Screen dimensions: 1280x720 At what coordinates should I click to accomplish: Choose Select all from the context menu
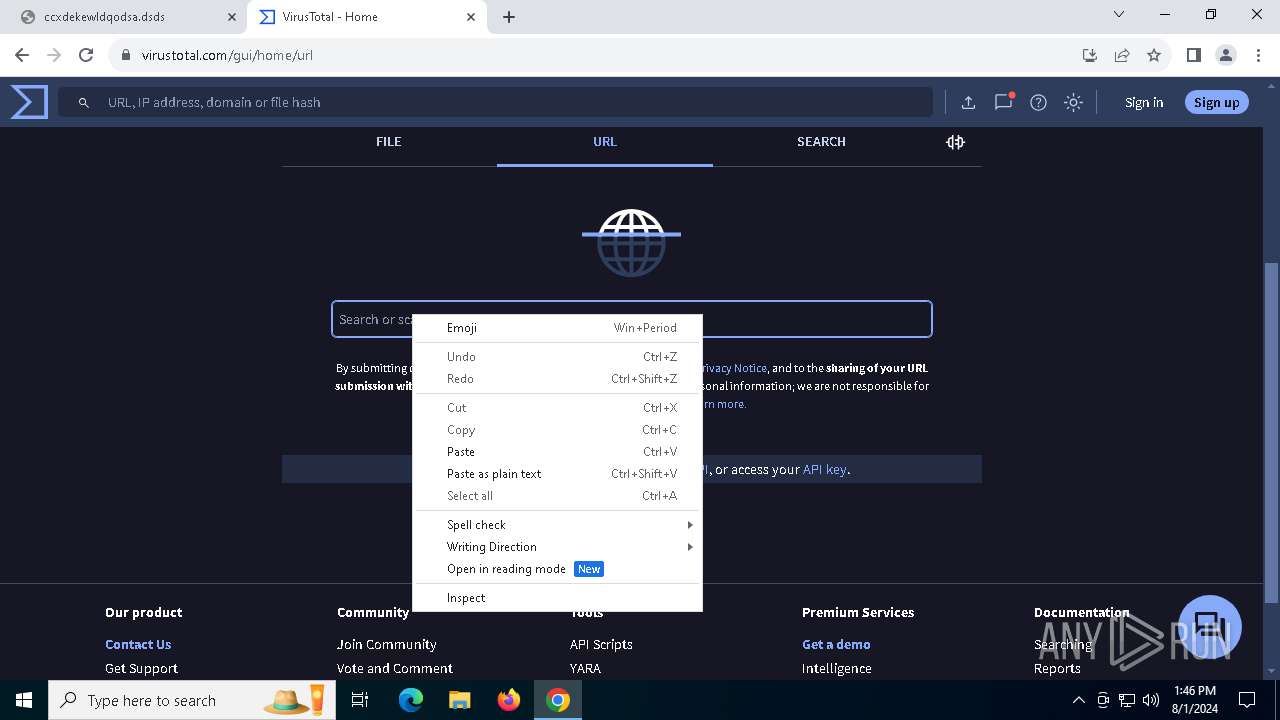[558, 496]
